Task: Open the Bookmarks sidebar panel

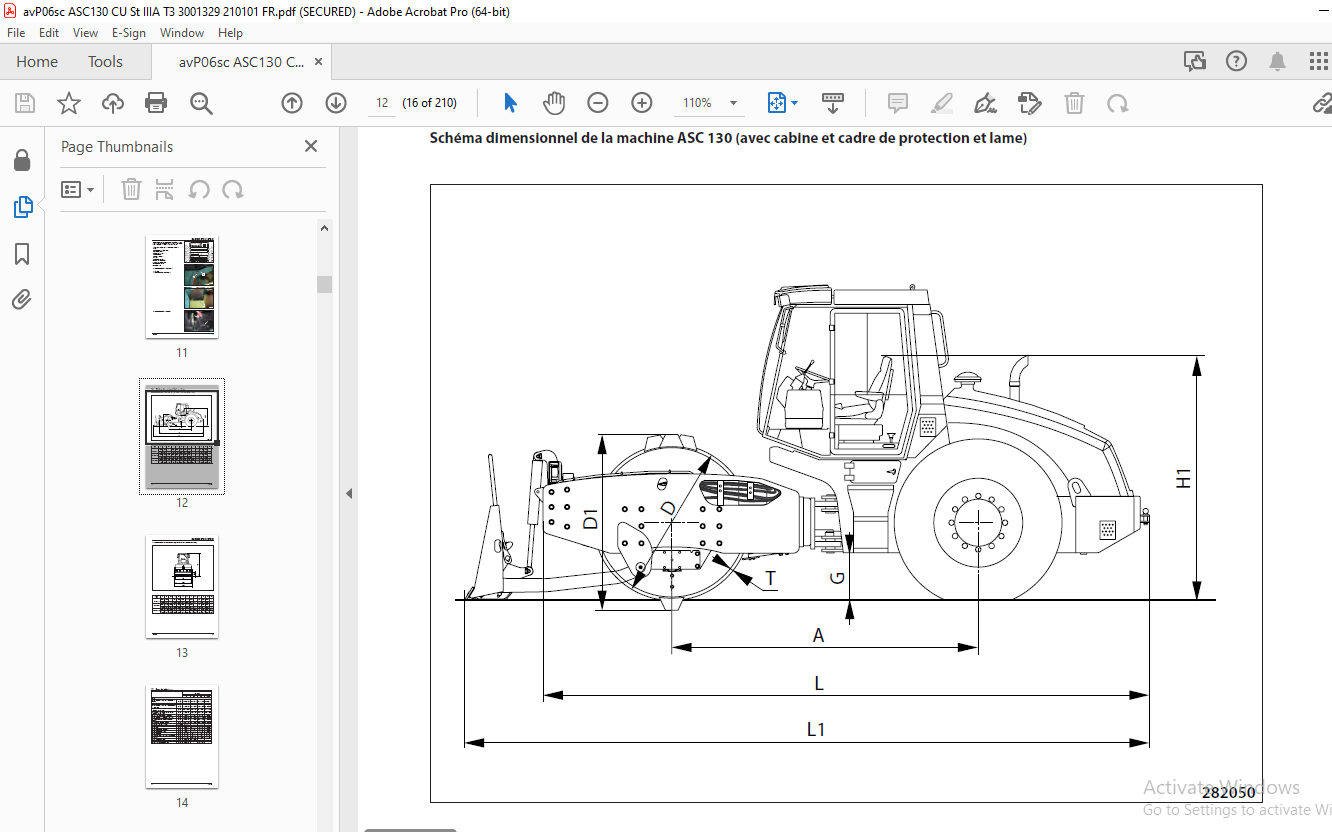Action: click(22, 254)
